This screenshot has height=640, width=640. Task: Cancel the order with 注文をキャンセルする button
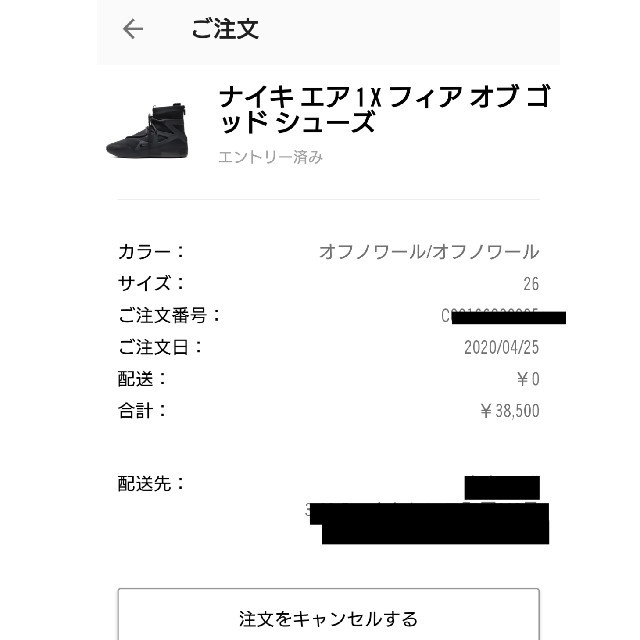coord(329,616)
